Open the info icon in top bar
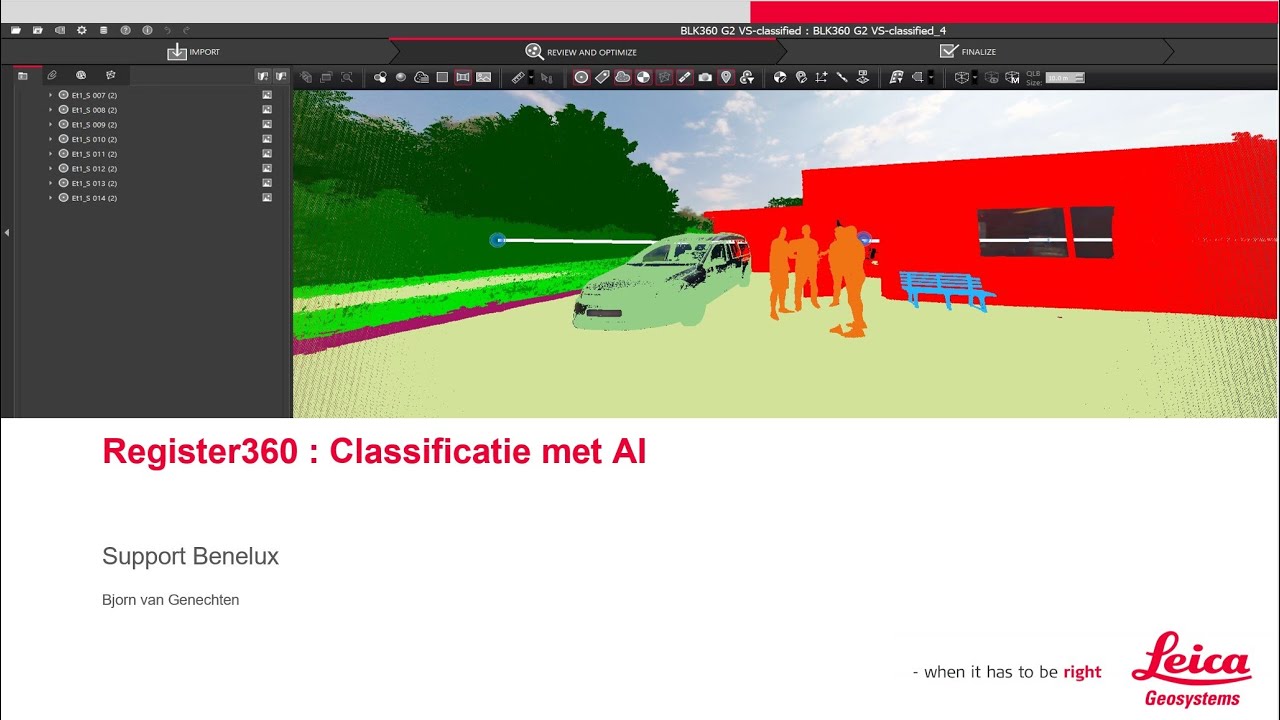Image resolution: width=1280 pixels, height=720 pixels. click(x=147, y=30)
